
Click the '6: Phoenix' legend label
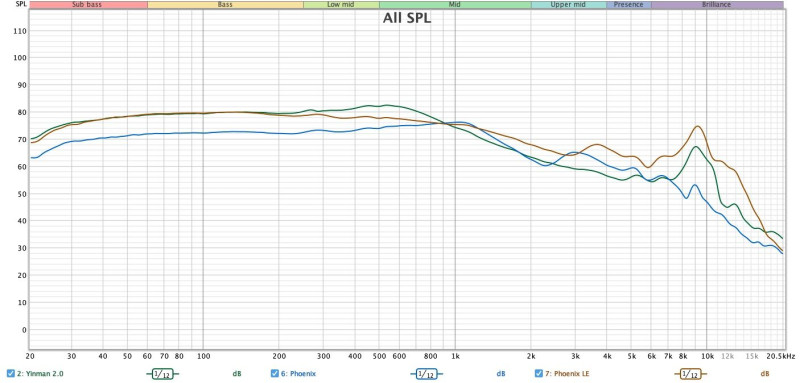(x=298, y=374)
